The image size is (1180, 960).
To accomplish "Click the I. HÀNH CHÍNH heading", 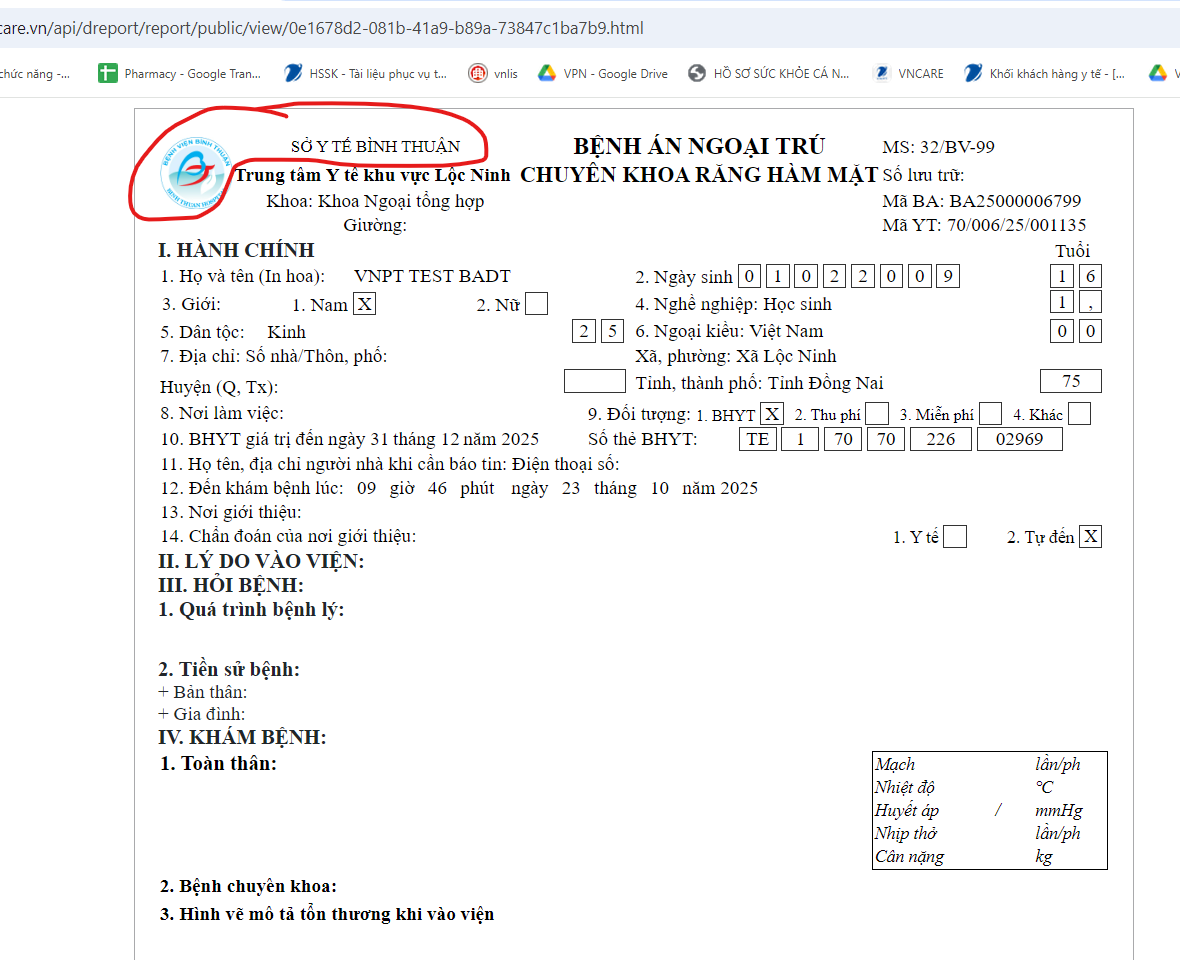I will click(236, 250).
